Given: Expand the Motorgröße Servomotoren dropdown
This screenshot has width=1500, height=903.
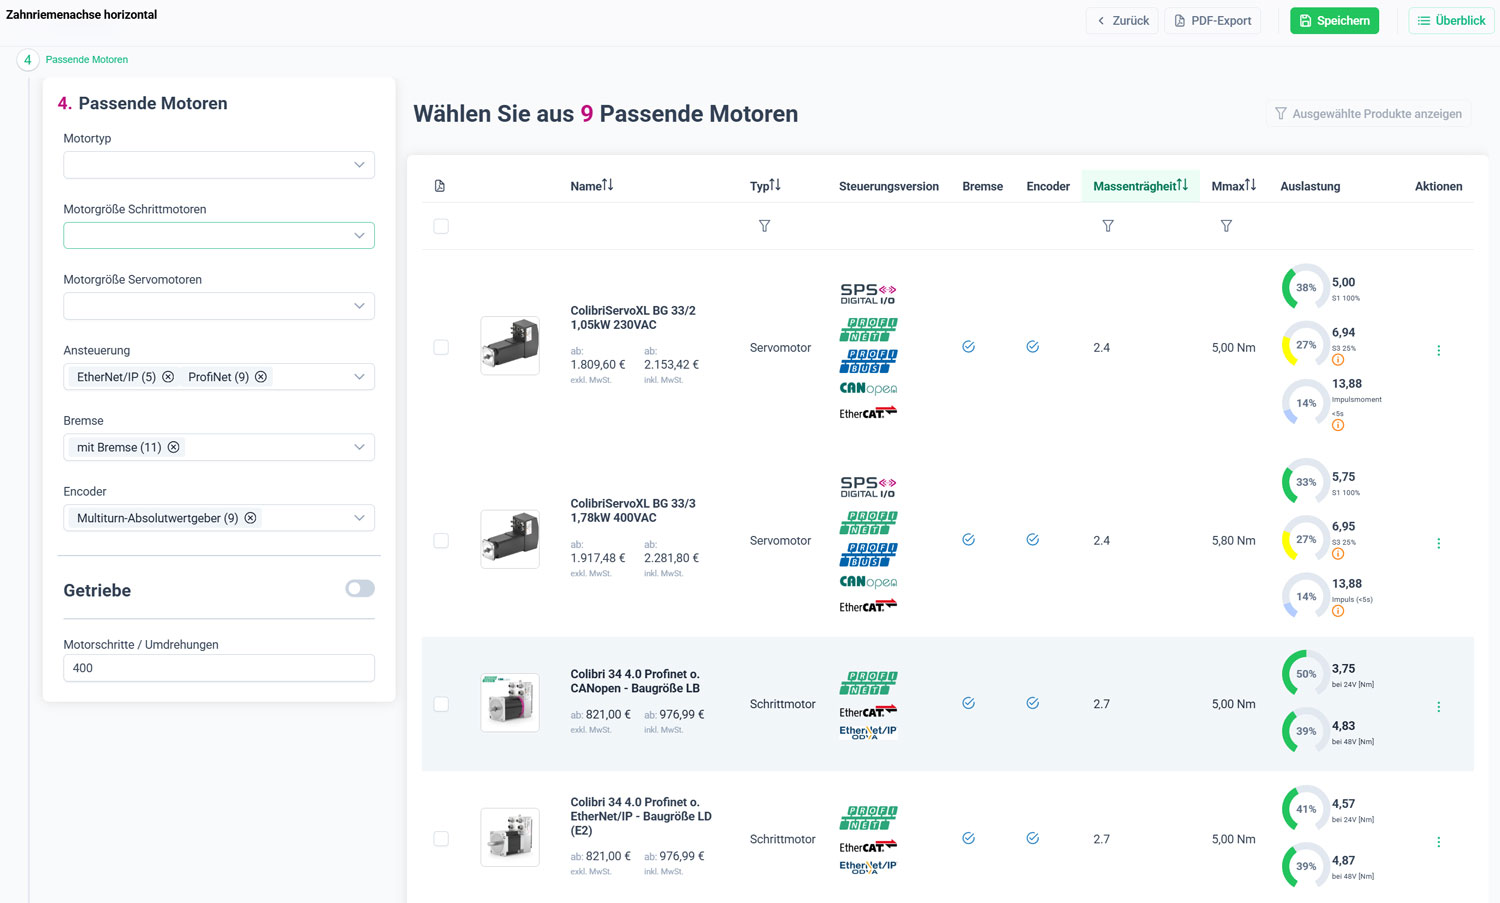Looking at the screenshot, I should point(218,305).
